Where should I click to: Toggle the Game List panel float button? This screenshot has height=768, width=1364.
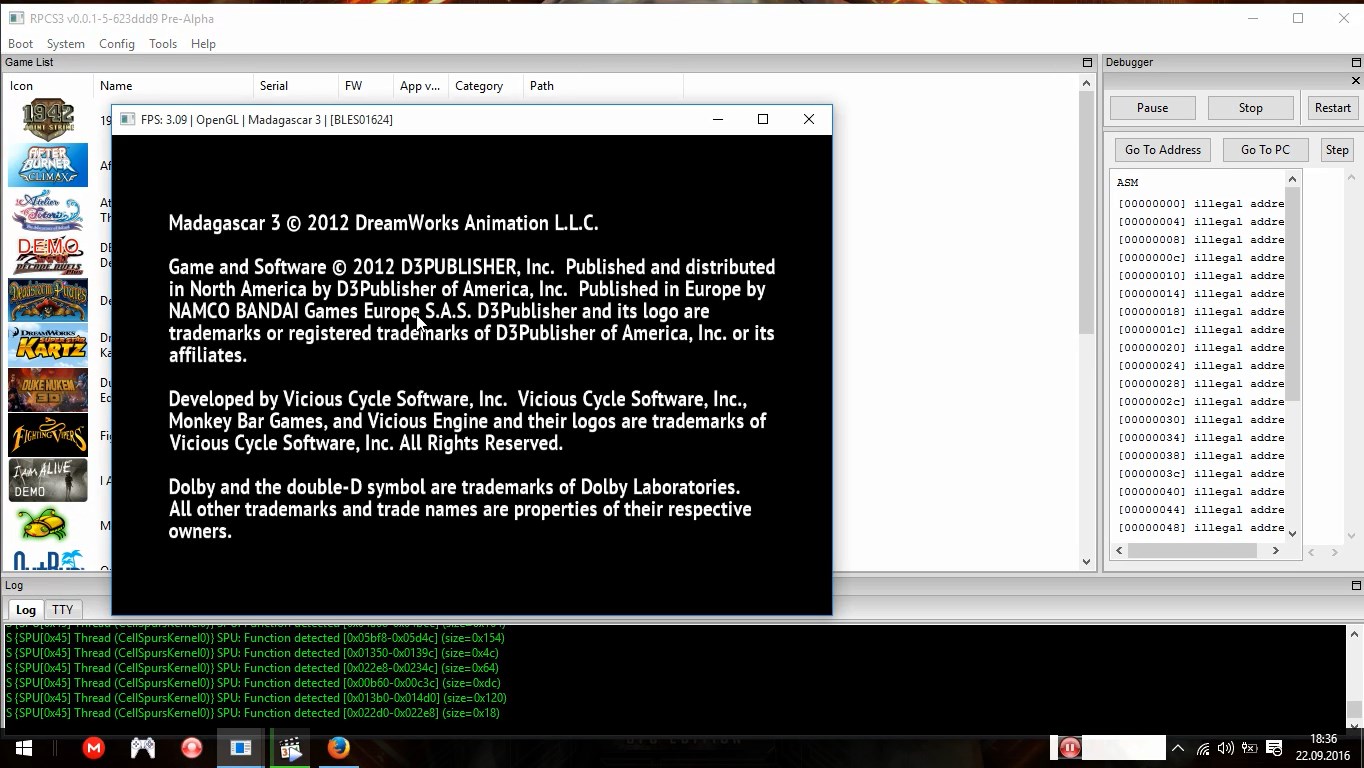coord(1087,62)
